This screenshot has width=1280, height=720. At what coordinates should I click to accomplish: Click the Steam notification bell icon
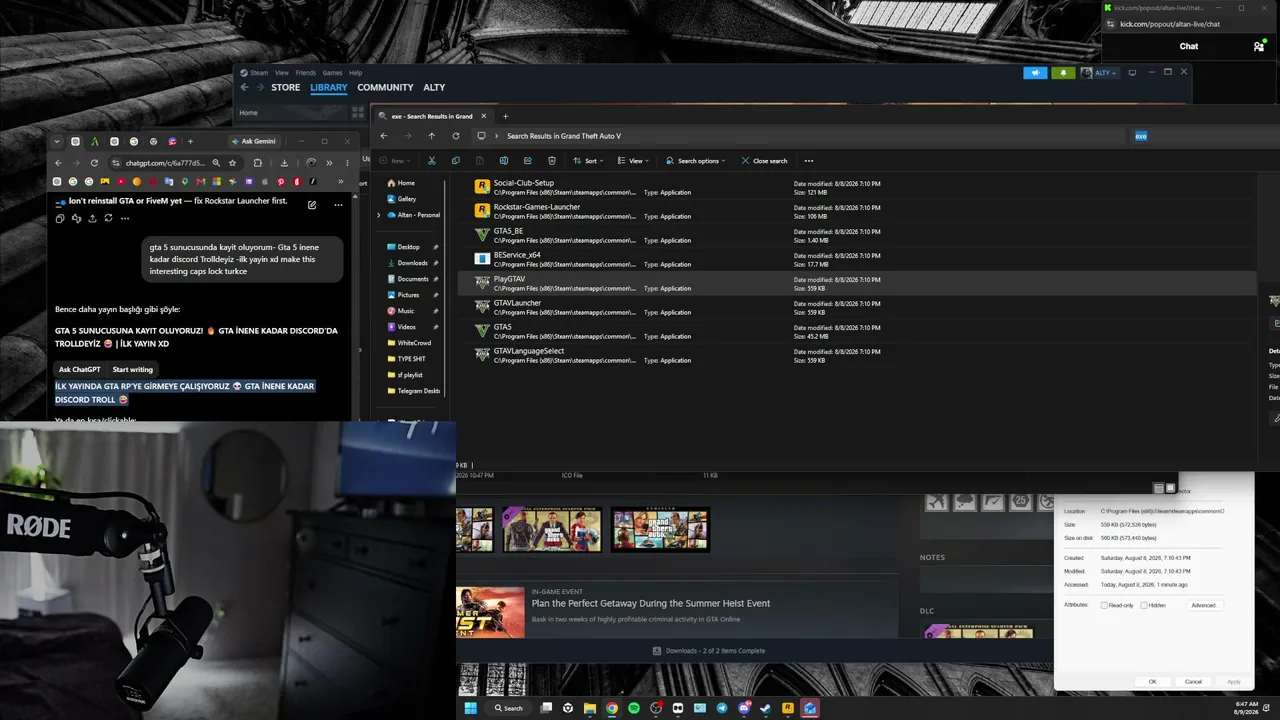(x=1063, y=73)
